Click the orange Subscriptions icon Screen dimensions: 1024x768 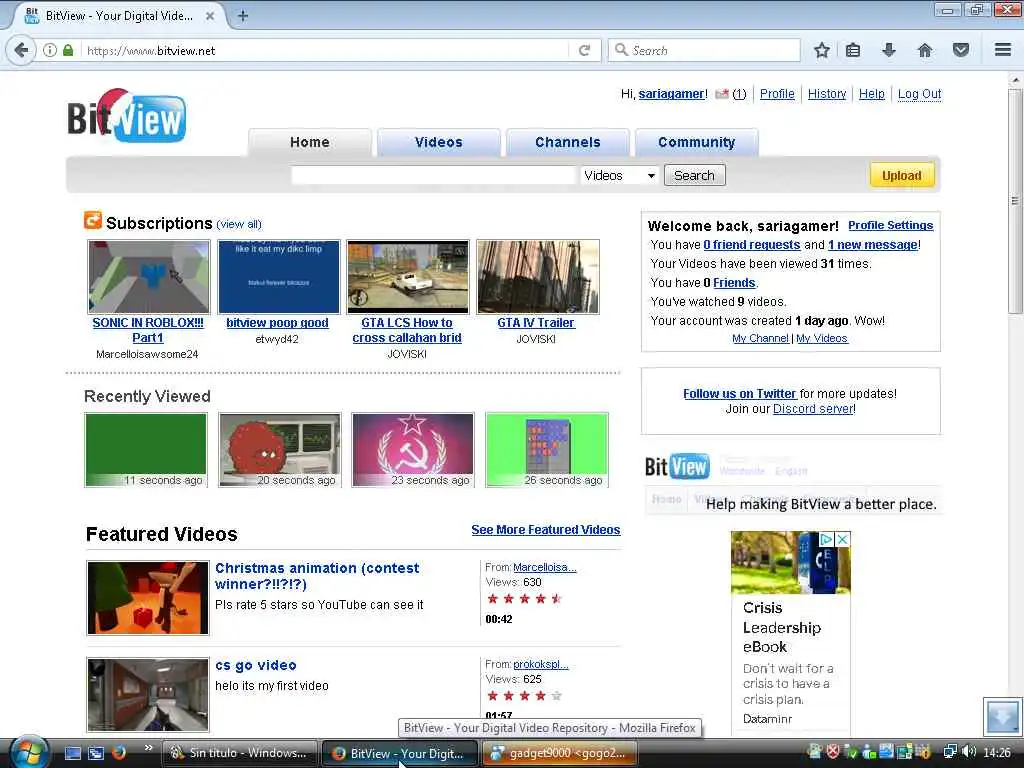pyautogui.click(x=93, y=221)
